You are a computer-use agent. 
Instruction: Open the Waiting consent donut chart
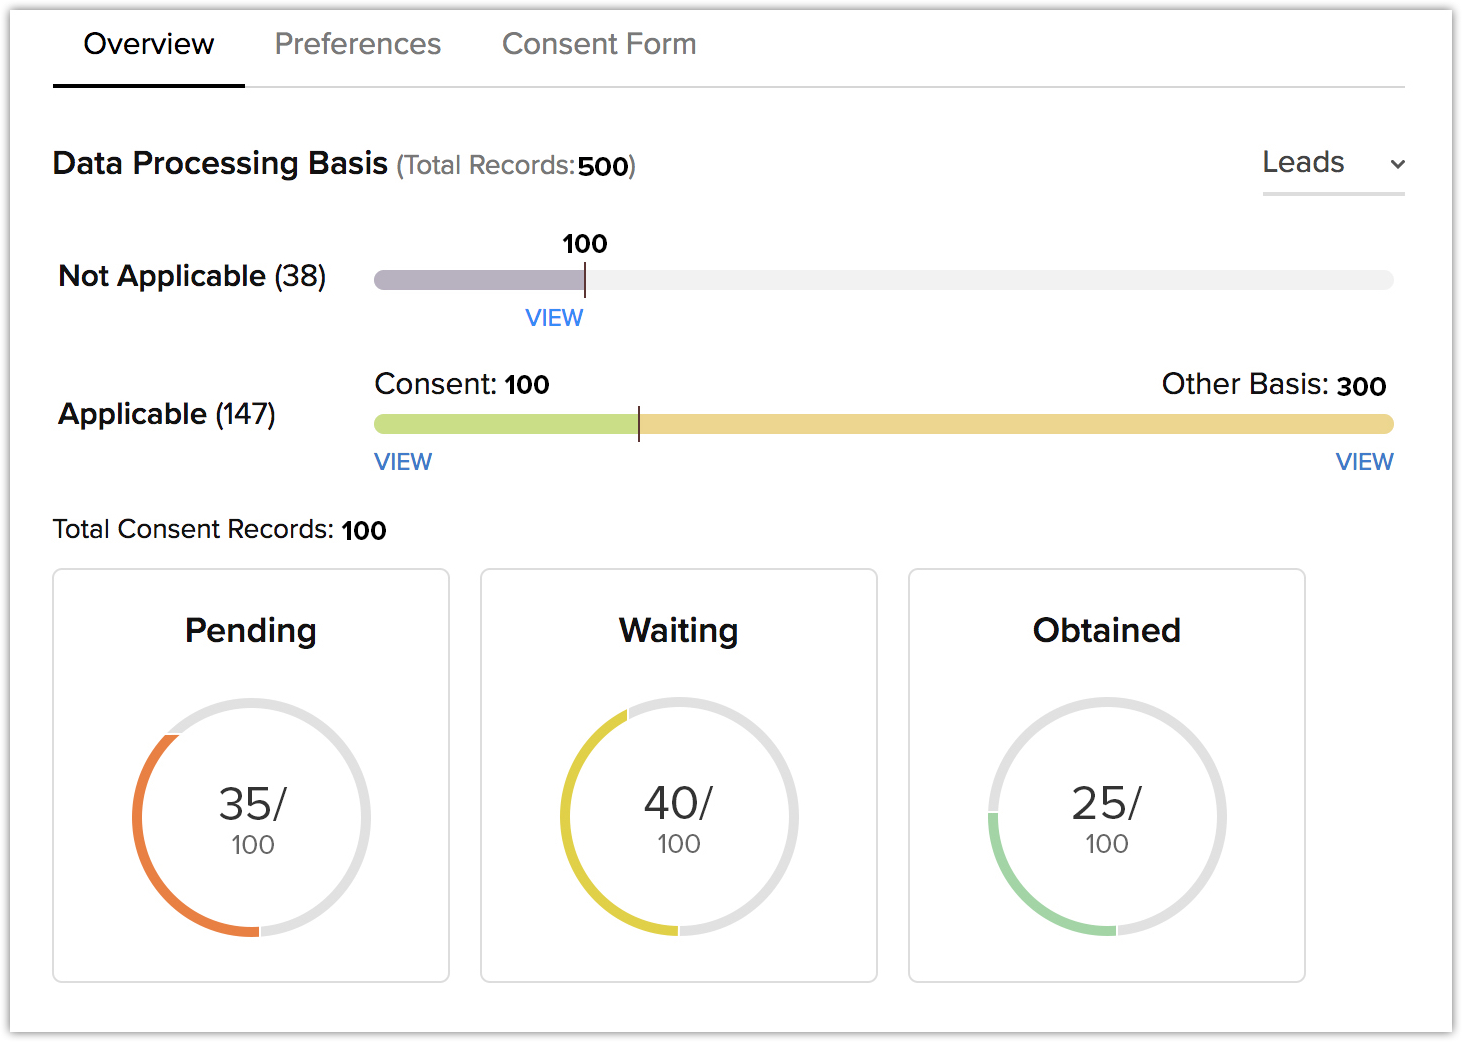tap(678, 817)
